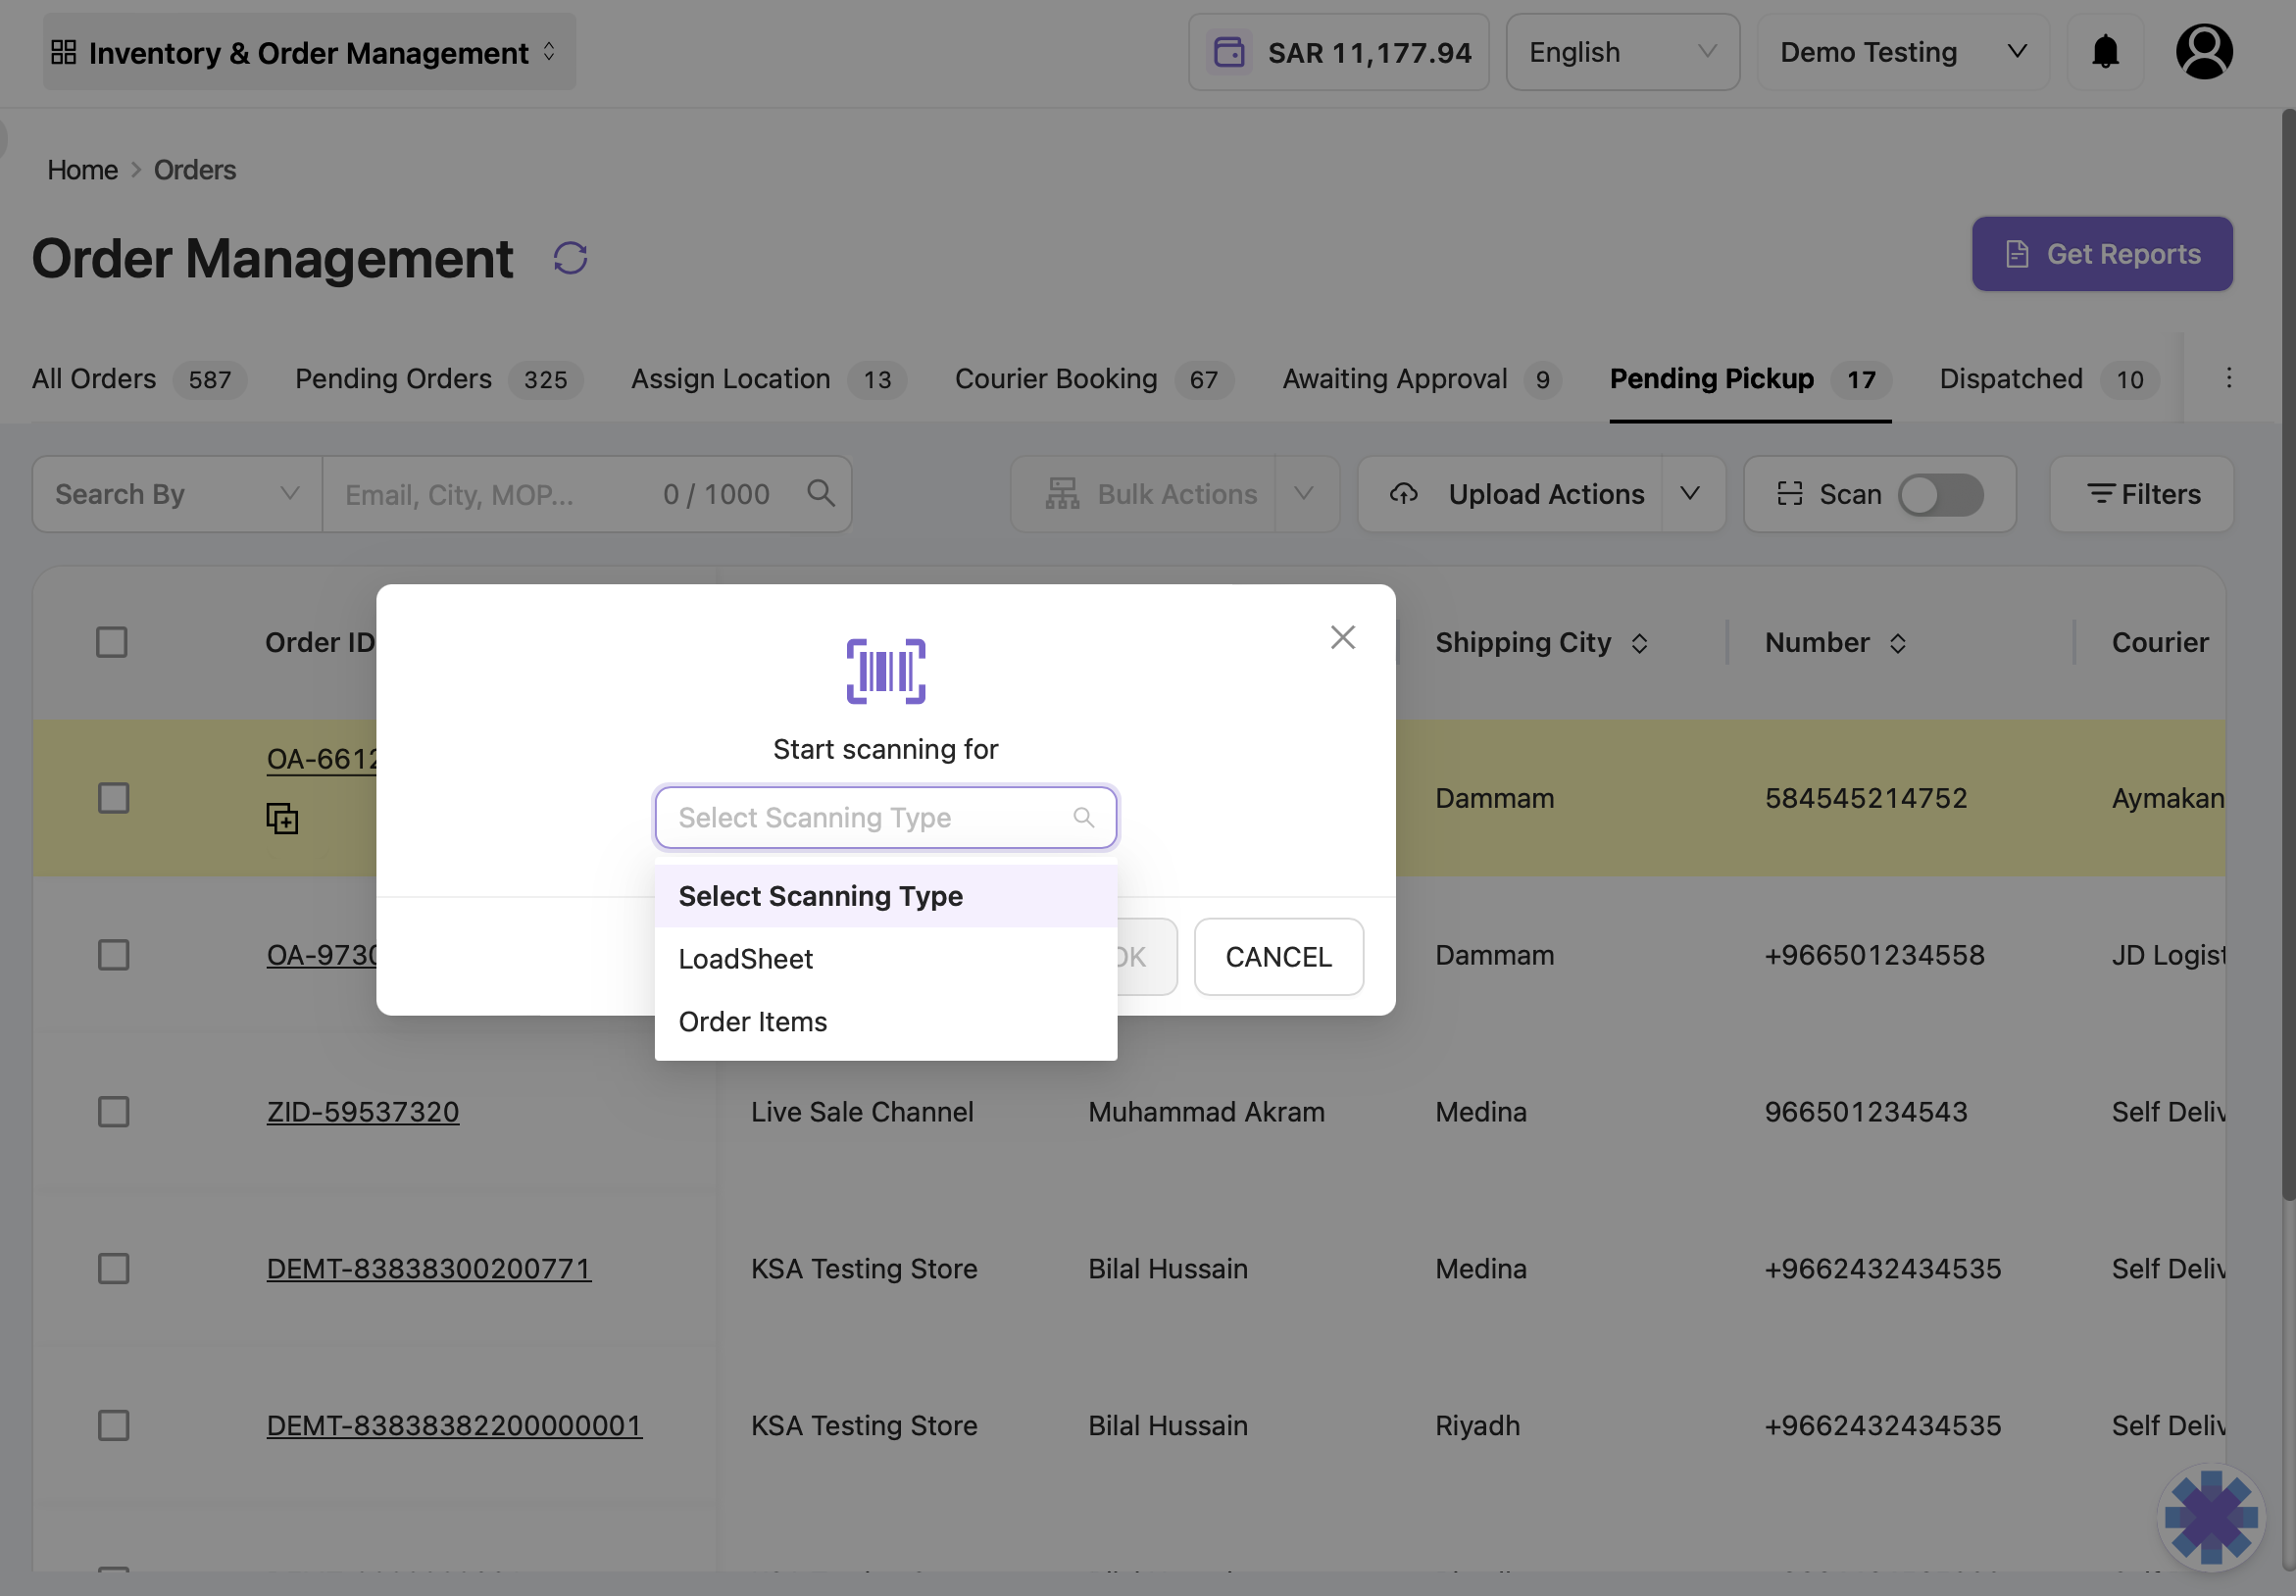Open order DEMT-8383838200000001 link
2296x1596 pixels.
454,1426
